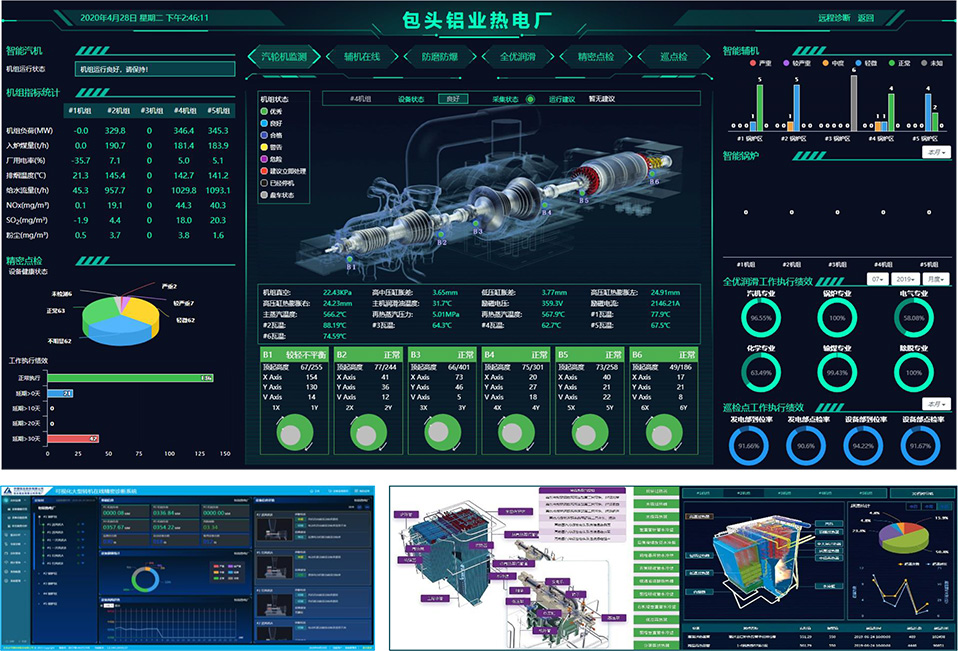The width and height of the screenshot is (958, 651).
Task: Toggle the 未知 series in 智能辅机 legend
Action: 932,63
